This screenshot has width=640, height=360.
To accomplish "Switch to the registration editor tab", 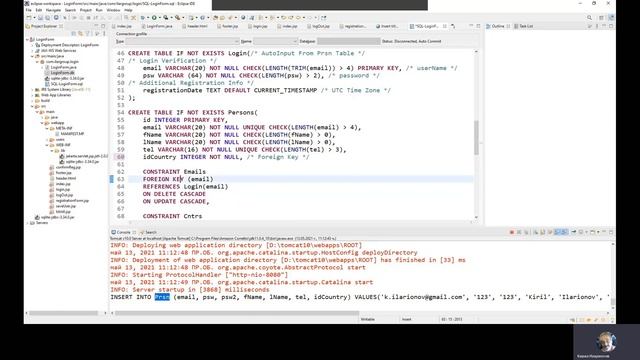I will tap(353, 26).
